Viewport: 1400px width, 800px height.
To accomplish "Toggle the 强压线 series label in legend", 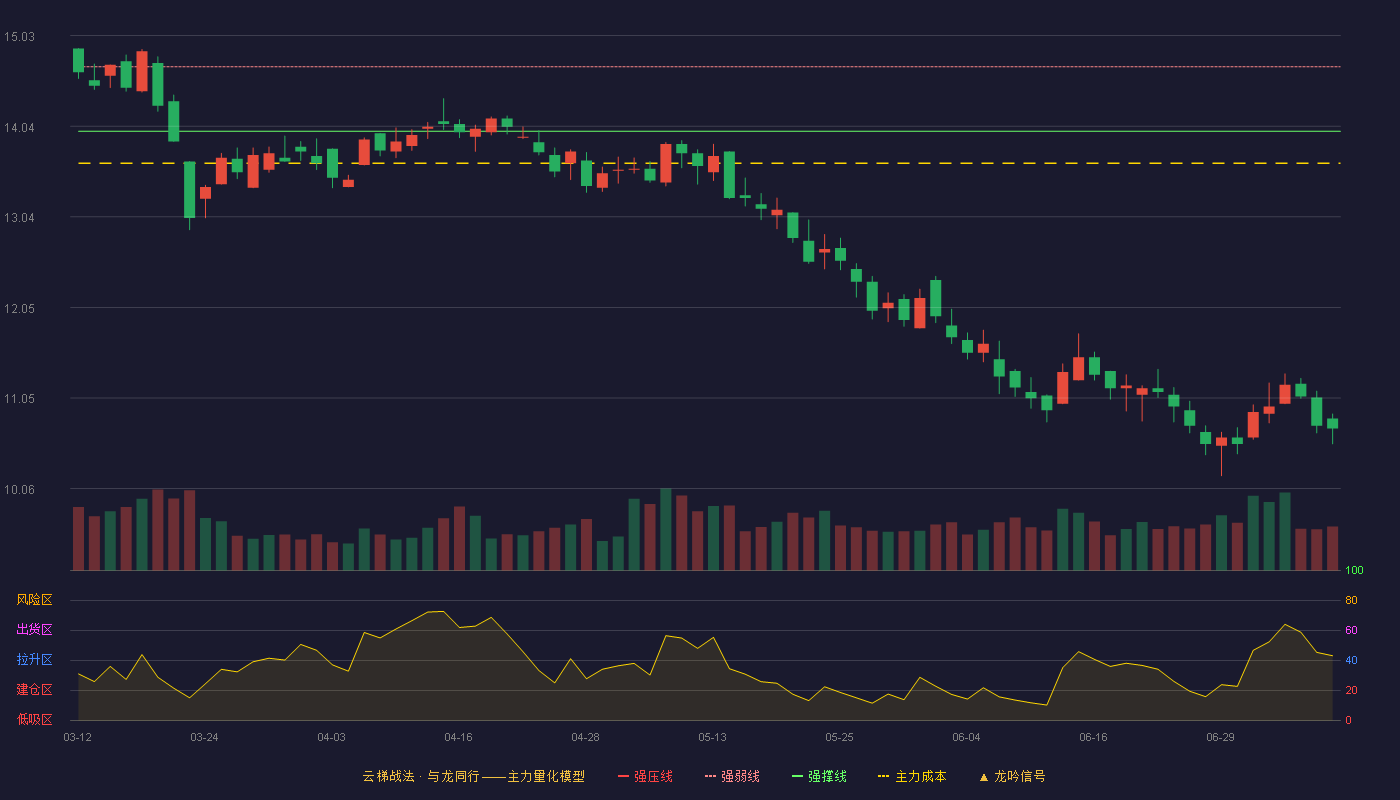I will click(x=653, y=776).
